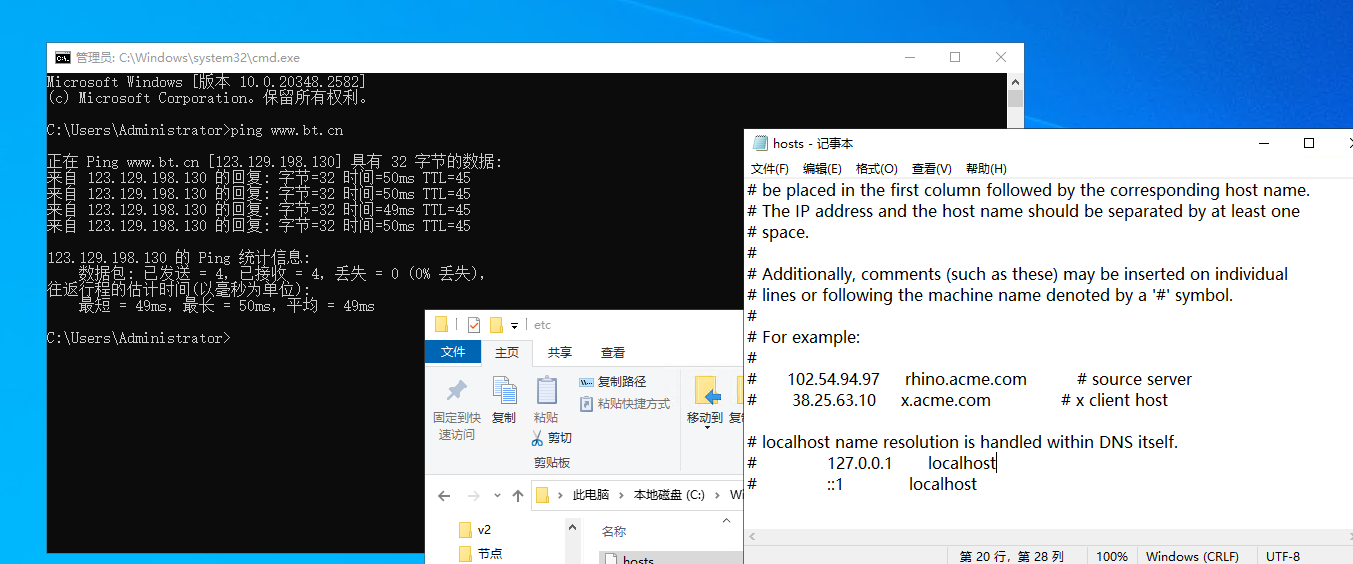Click 本地磁盘 (C:) in the address bar
This screenshot has height=564, width=1353.
[668, 495]
